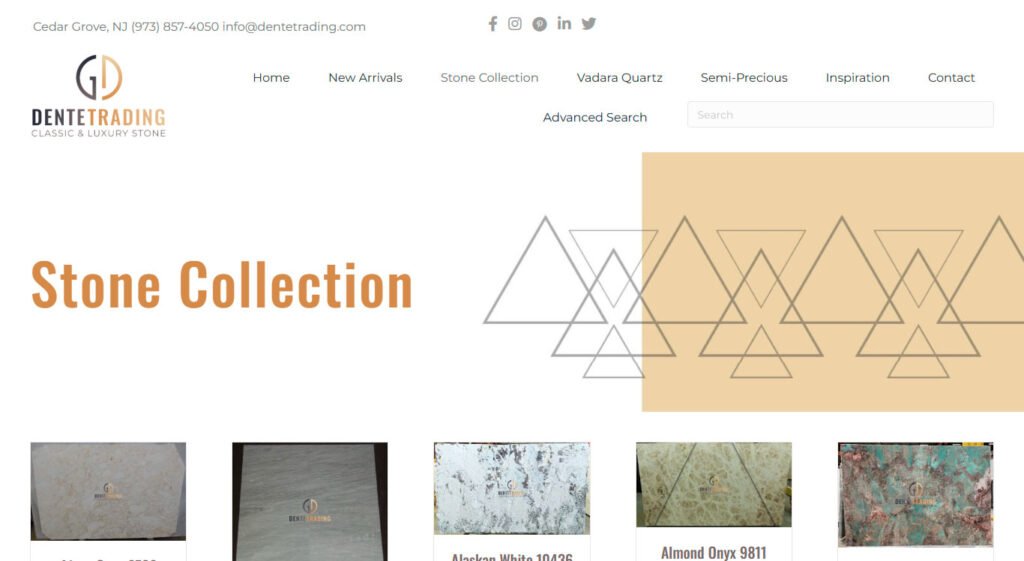Open the Twitter bird icon

tap(589, 24)
